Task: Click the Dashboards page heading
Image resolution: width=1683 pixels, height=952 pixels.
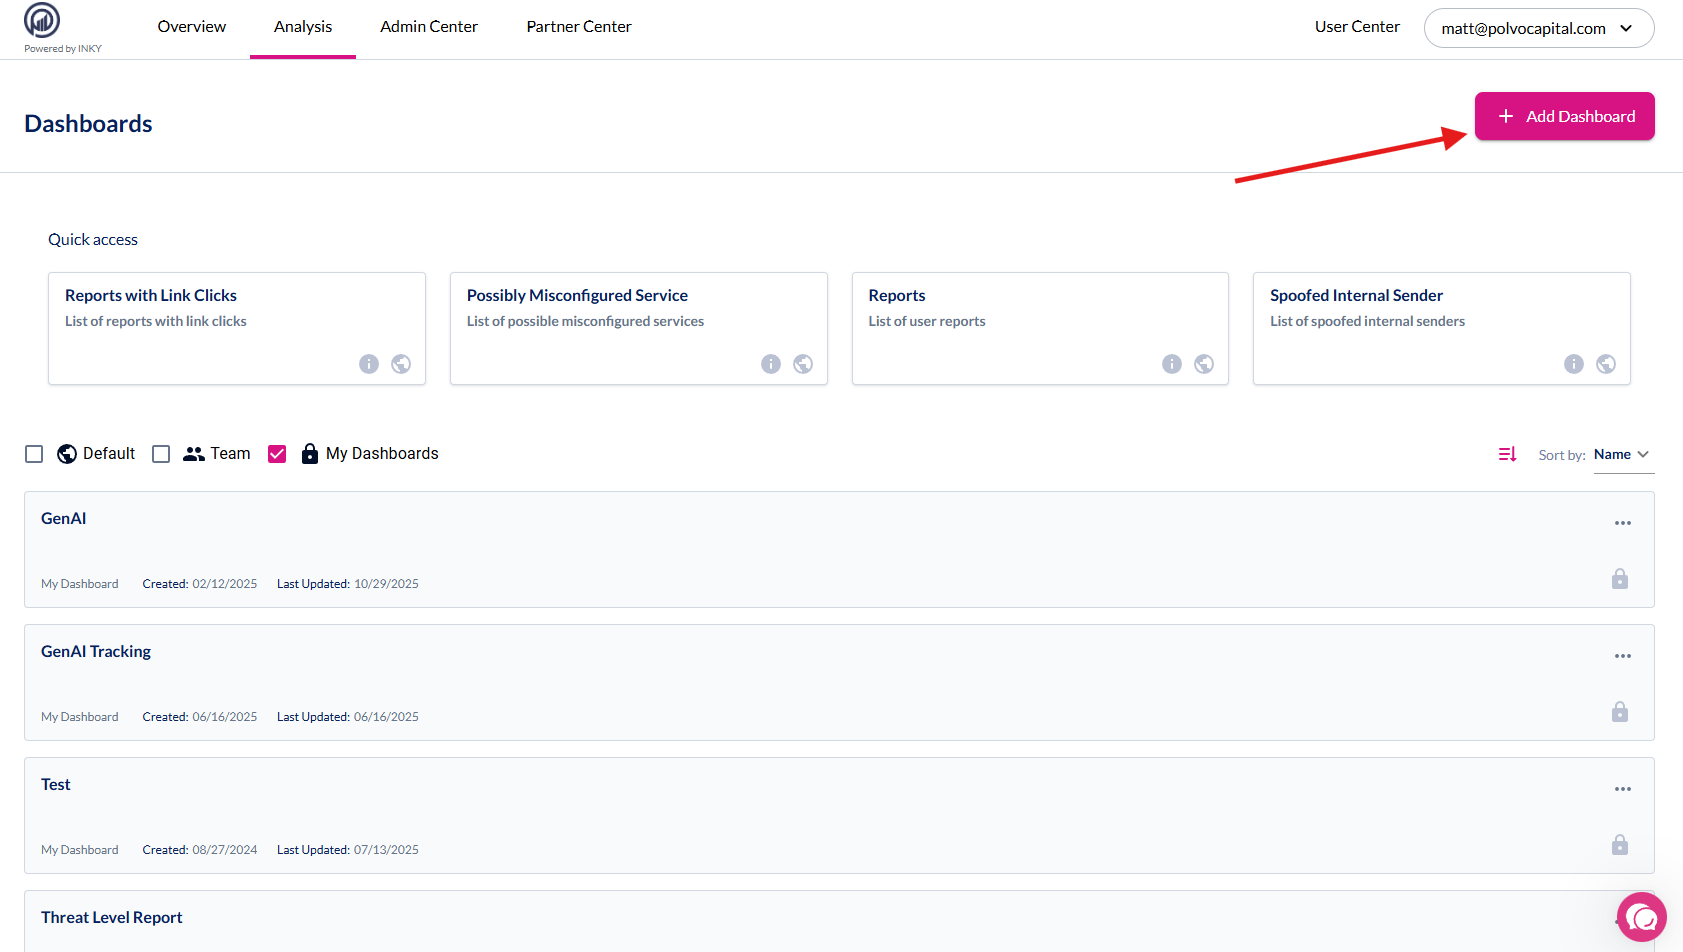Action: (88, 124)
